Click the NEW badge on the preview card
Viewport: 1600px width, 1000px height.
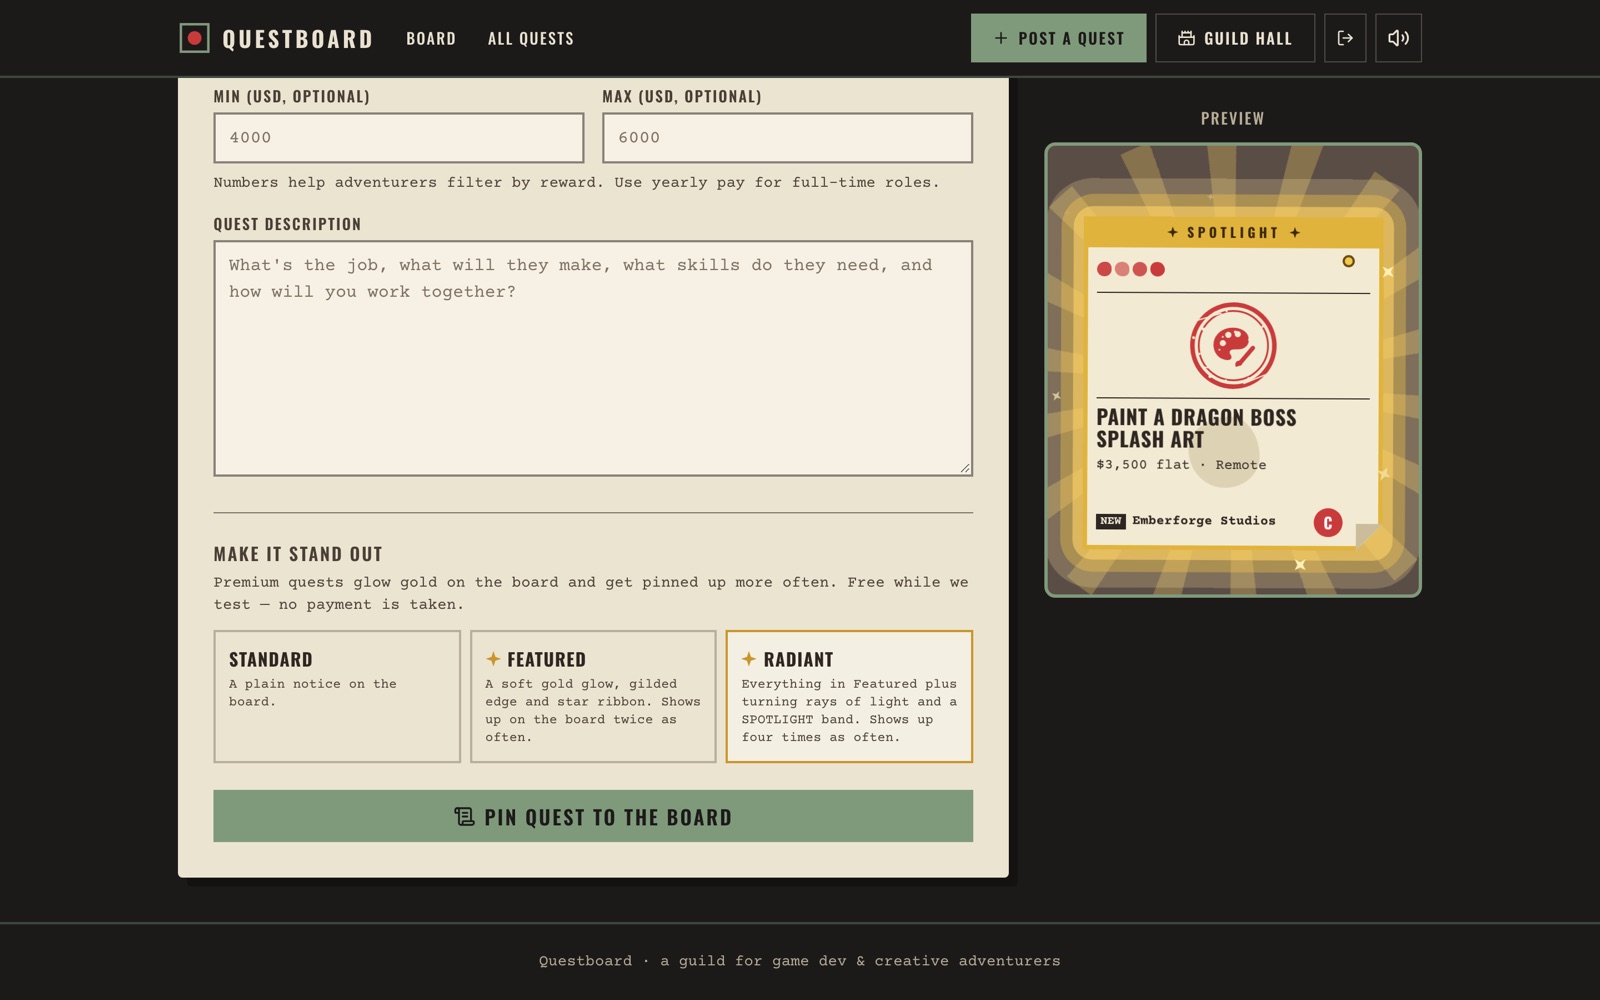point(1111,521)
